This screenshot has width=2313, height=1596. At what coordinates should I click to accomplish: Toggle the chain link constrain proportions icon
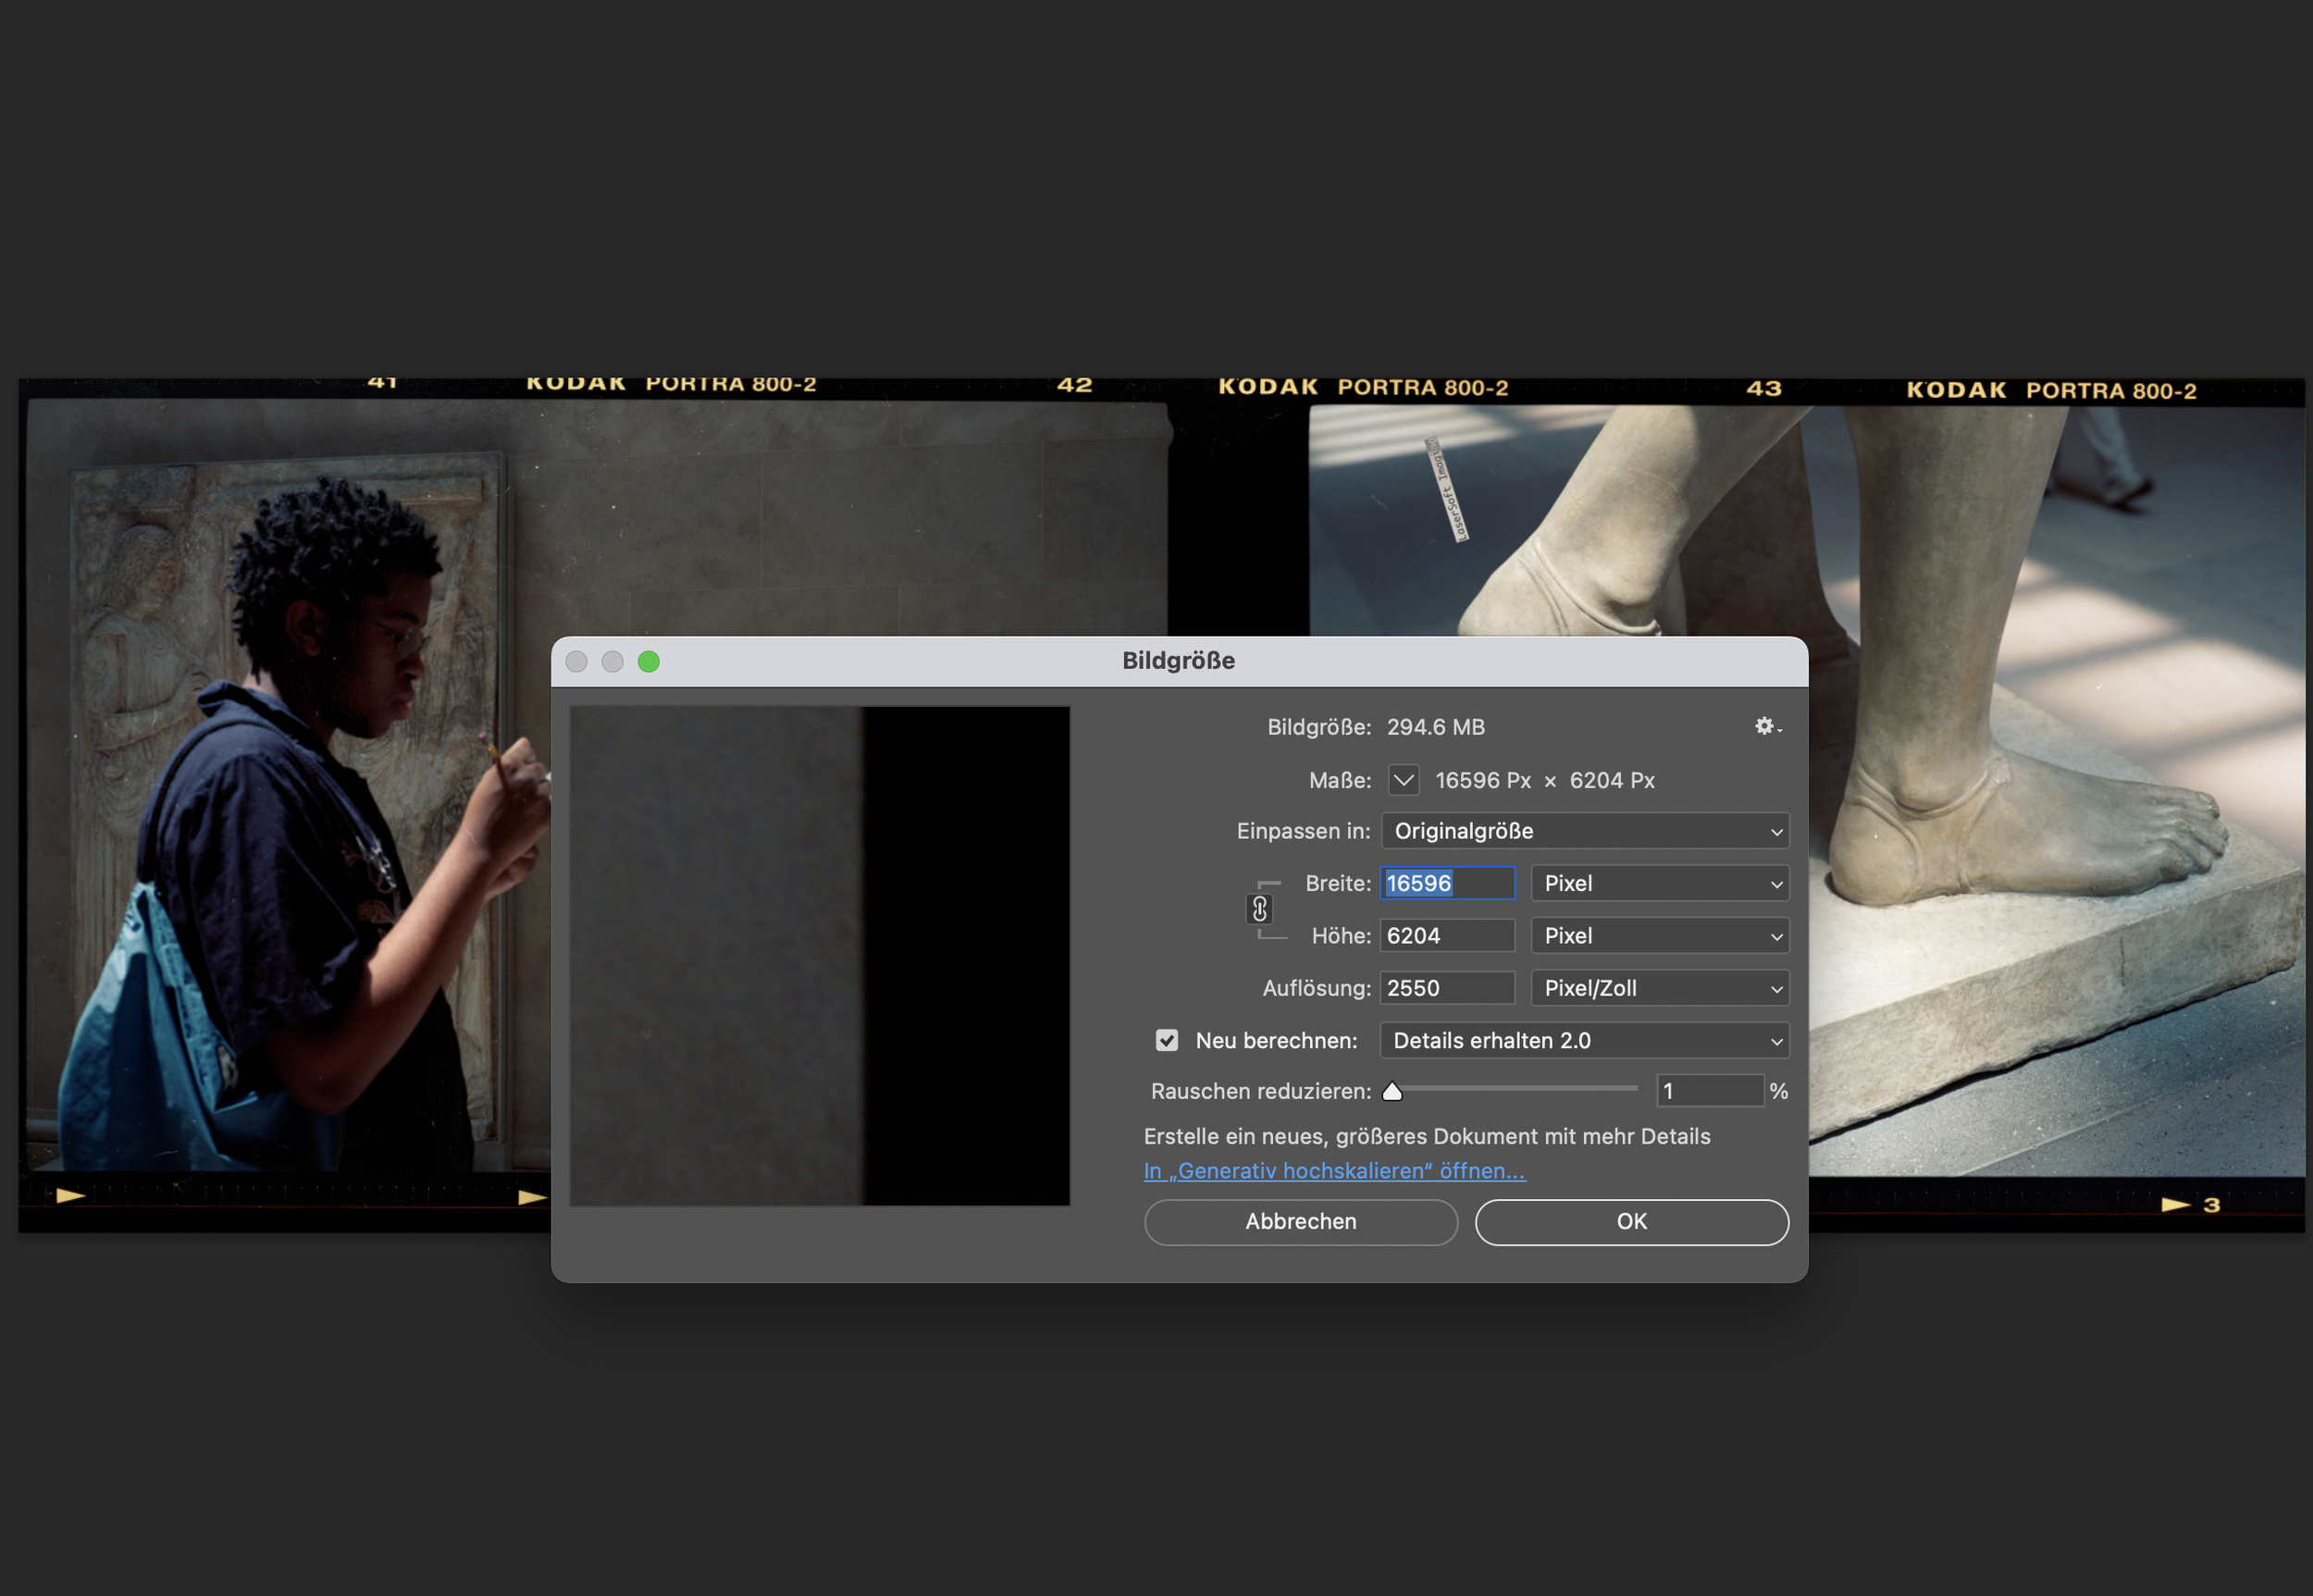click(1259, 909)
